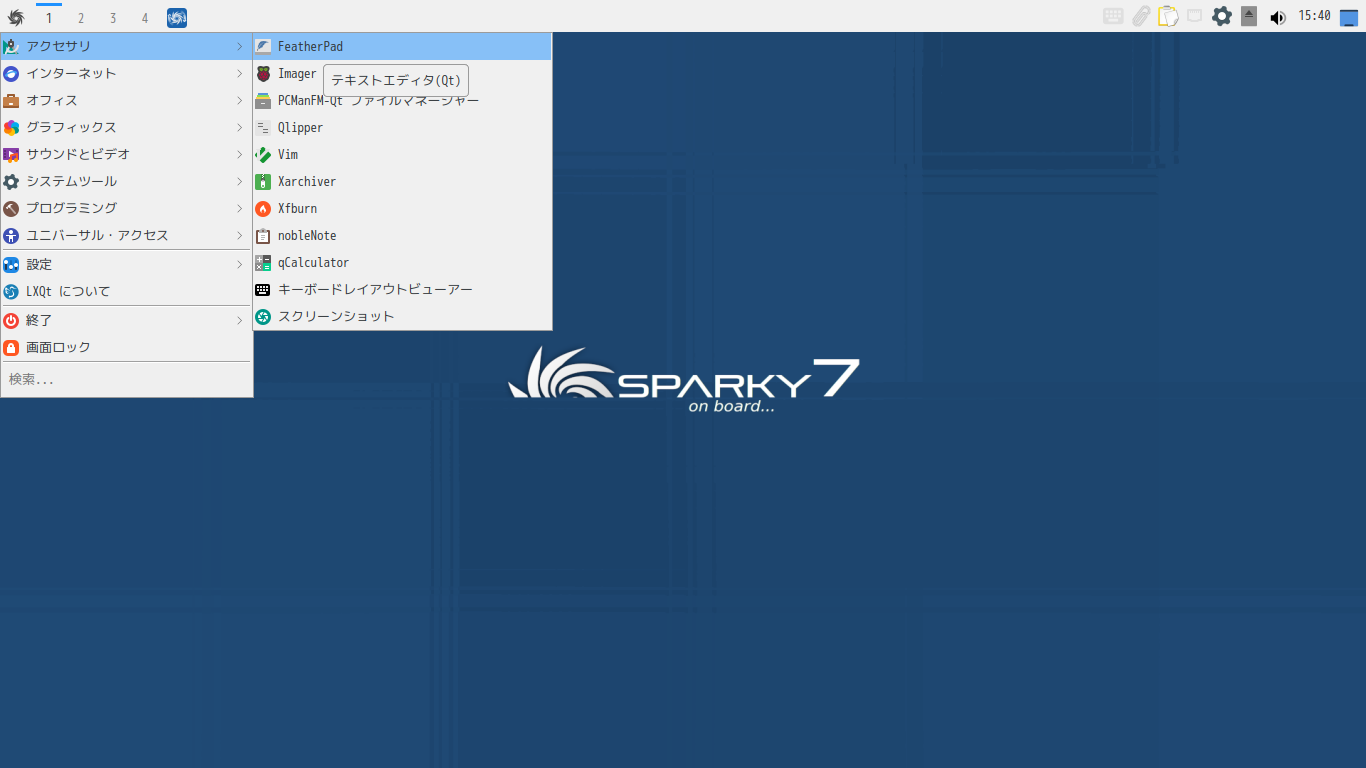Open the Raspberry Pi Imager icon
Screen dimensions: 1366x768
click(263, 74)
